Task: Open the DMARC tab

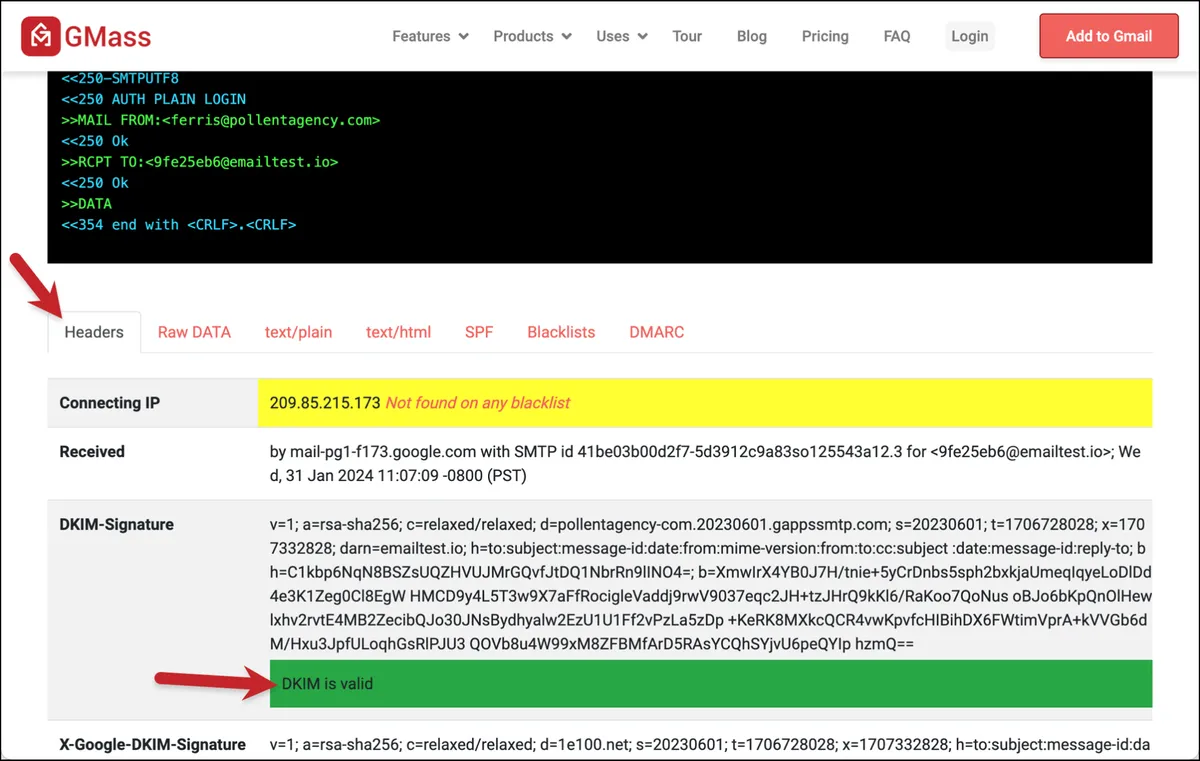Action: click(x=657, y=332)
